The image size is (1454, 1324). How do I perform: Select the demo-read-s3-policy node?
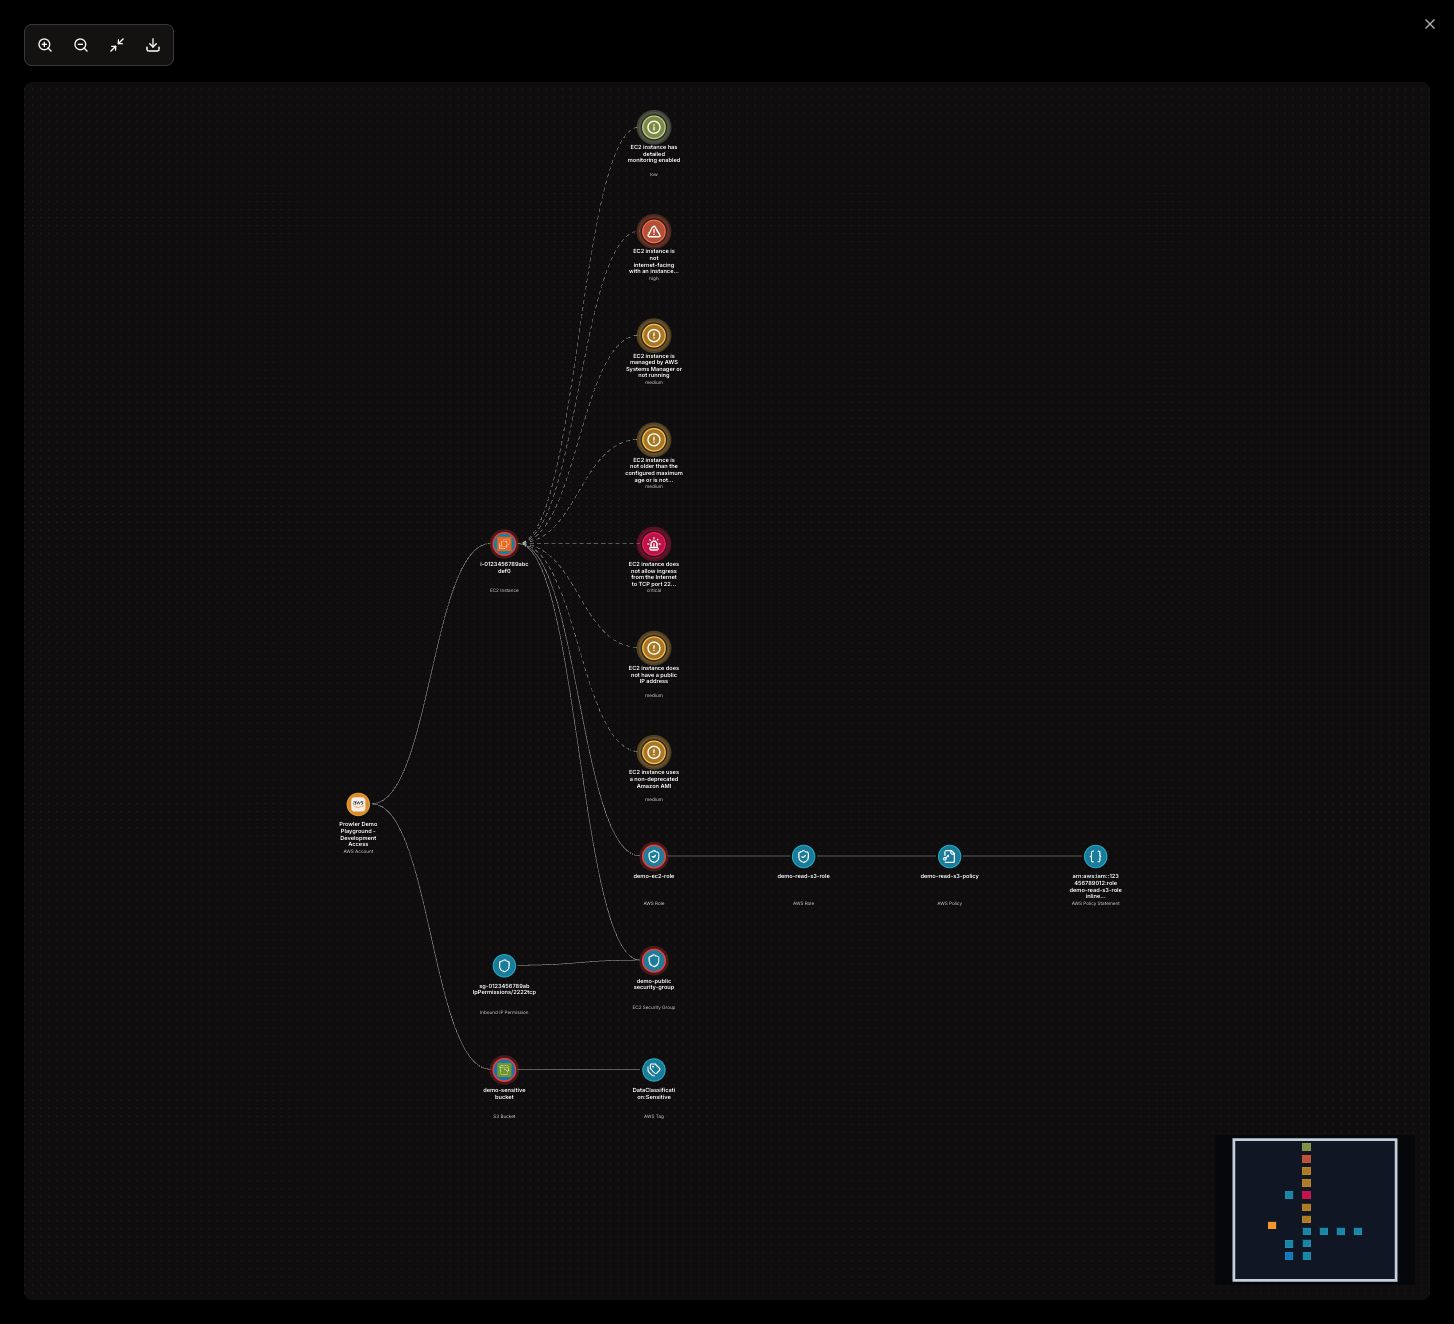click(x=949, y=856)
